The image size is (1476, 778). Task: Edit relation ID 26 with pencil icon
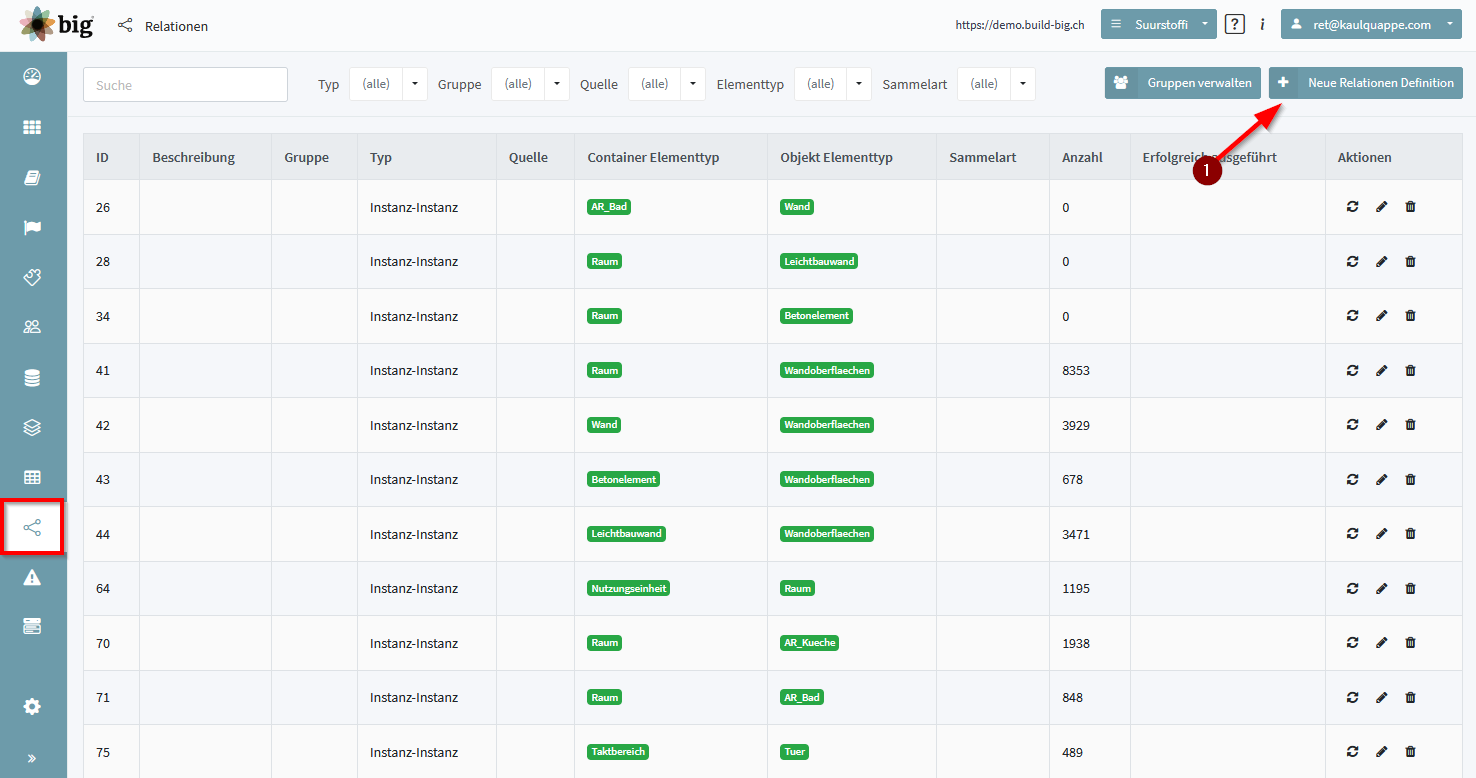[x=1381, y=207]
